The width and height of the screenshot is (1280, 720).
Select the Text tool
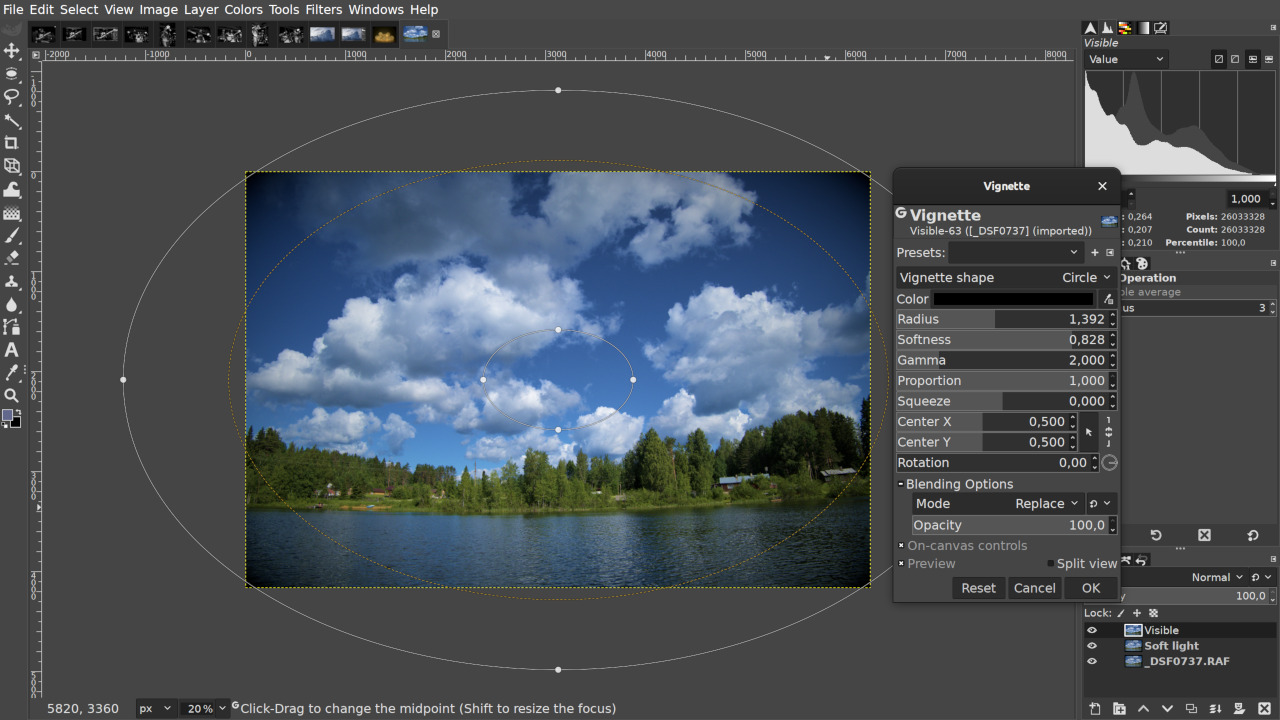tap(13, 349)
